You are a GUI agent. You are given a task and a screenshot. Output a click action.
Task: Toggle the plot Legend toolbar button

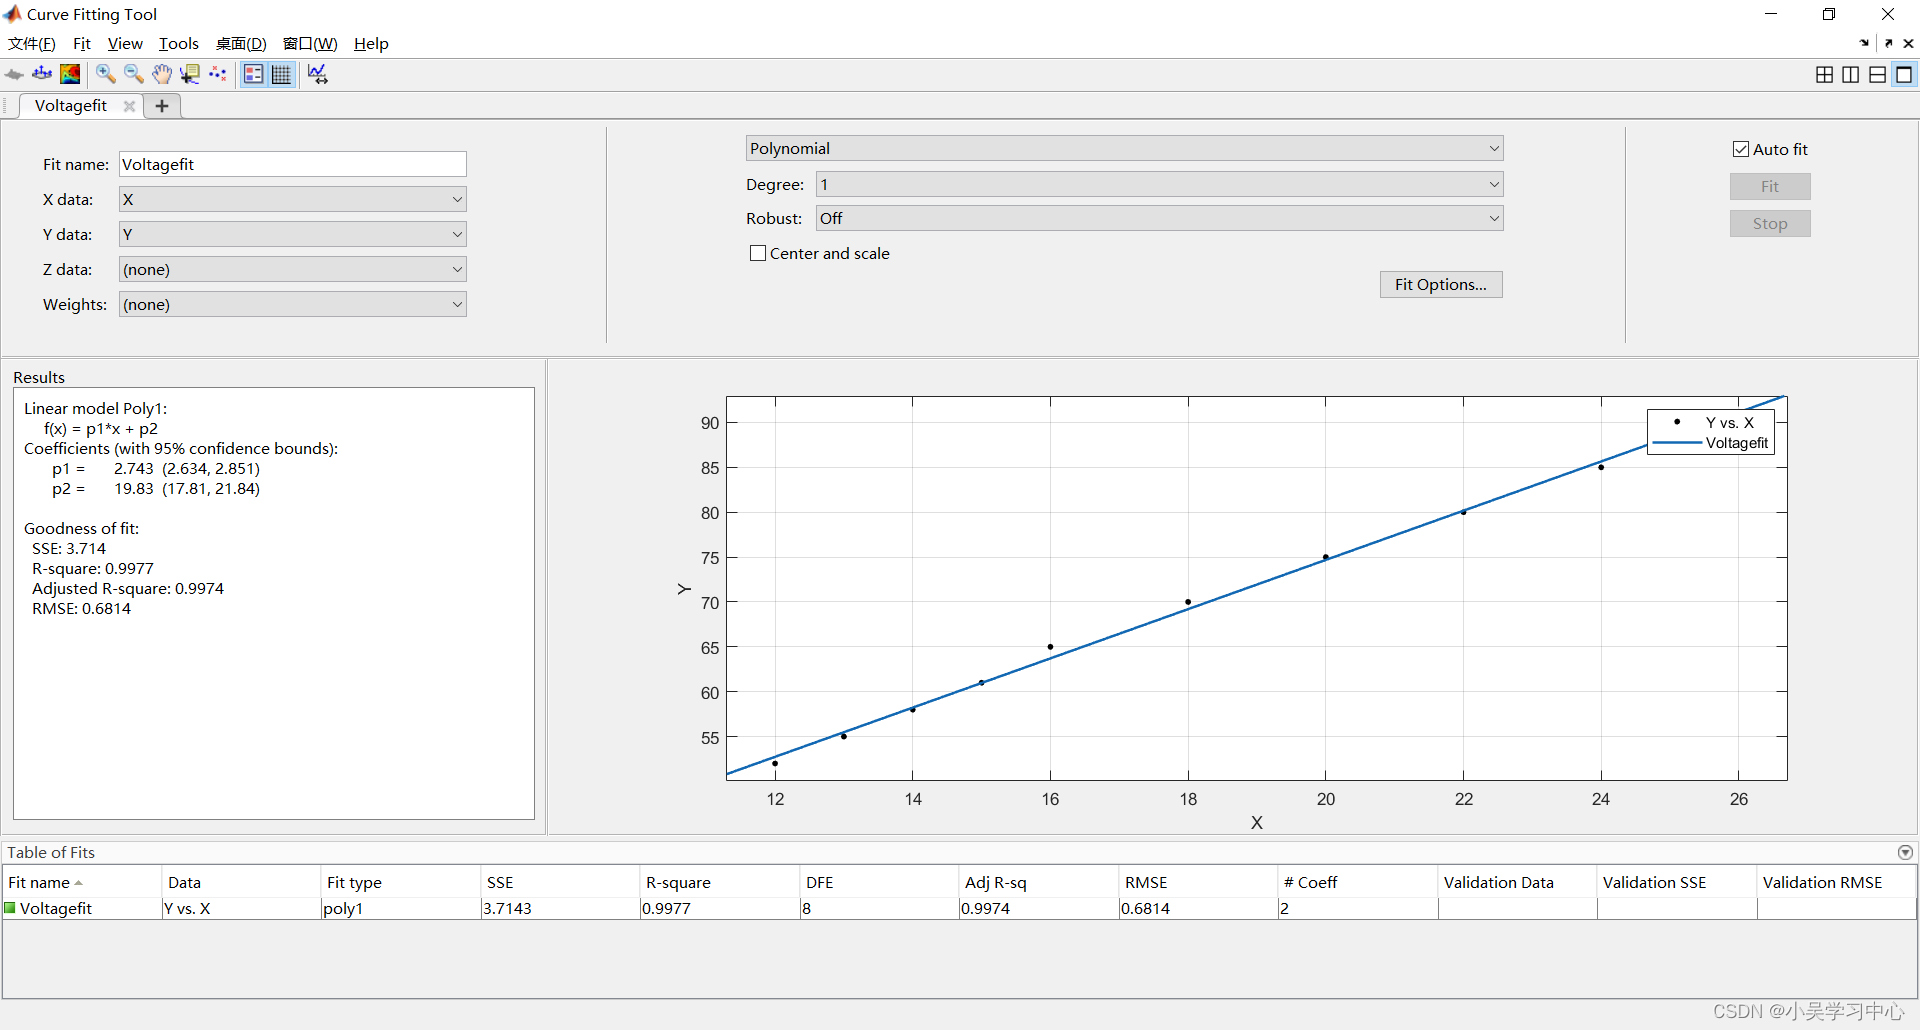pos(254,74)
